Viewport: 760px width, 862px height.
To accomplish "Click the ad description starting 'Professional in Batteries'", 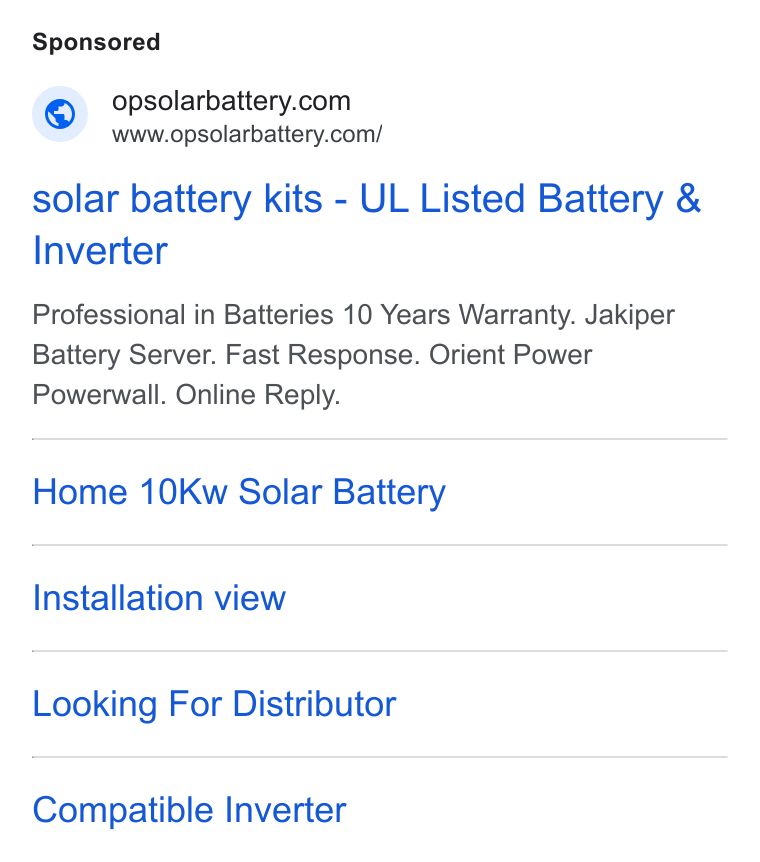I will pyautogui.click(x=353, y=355).
